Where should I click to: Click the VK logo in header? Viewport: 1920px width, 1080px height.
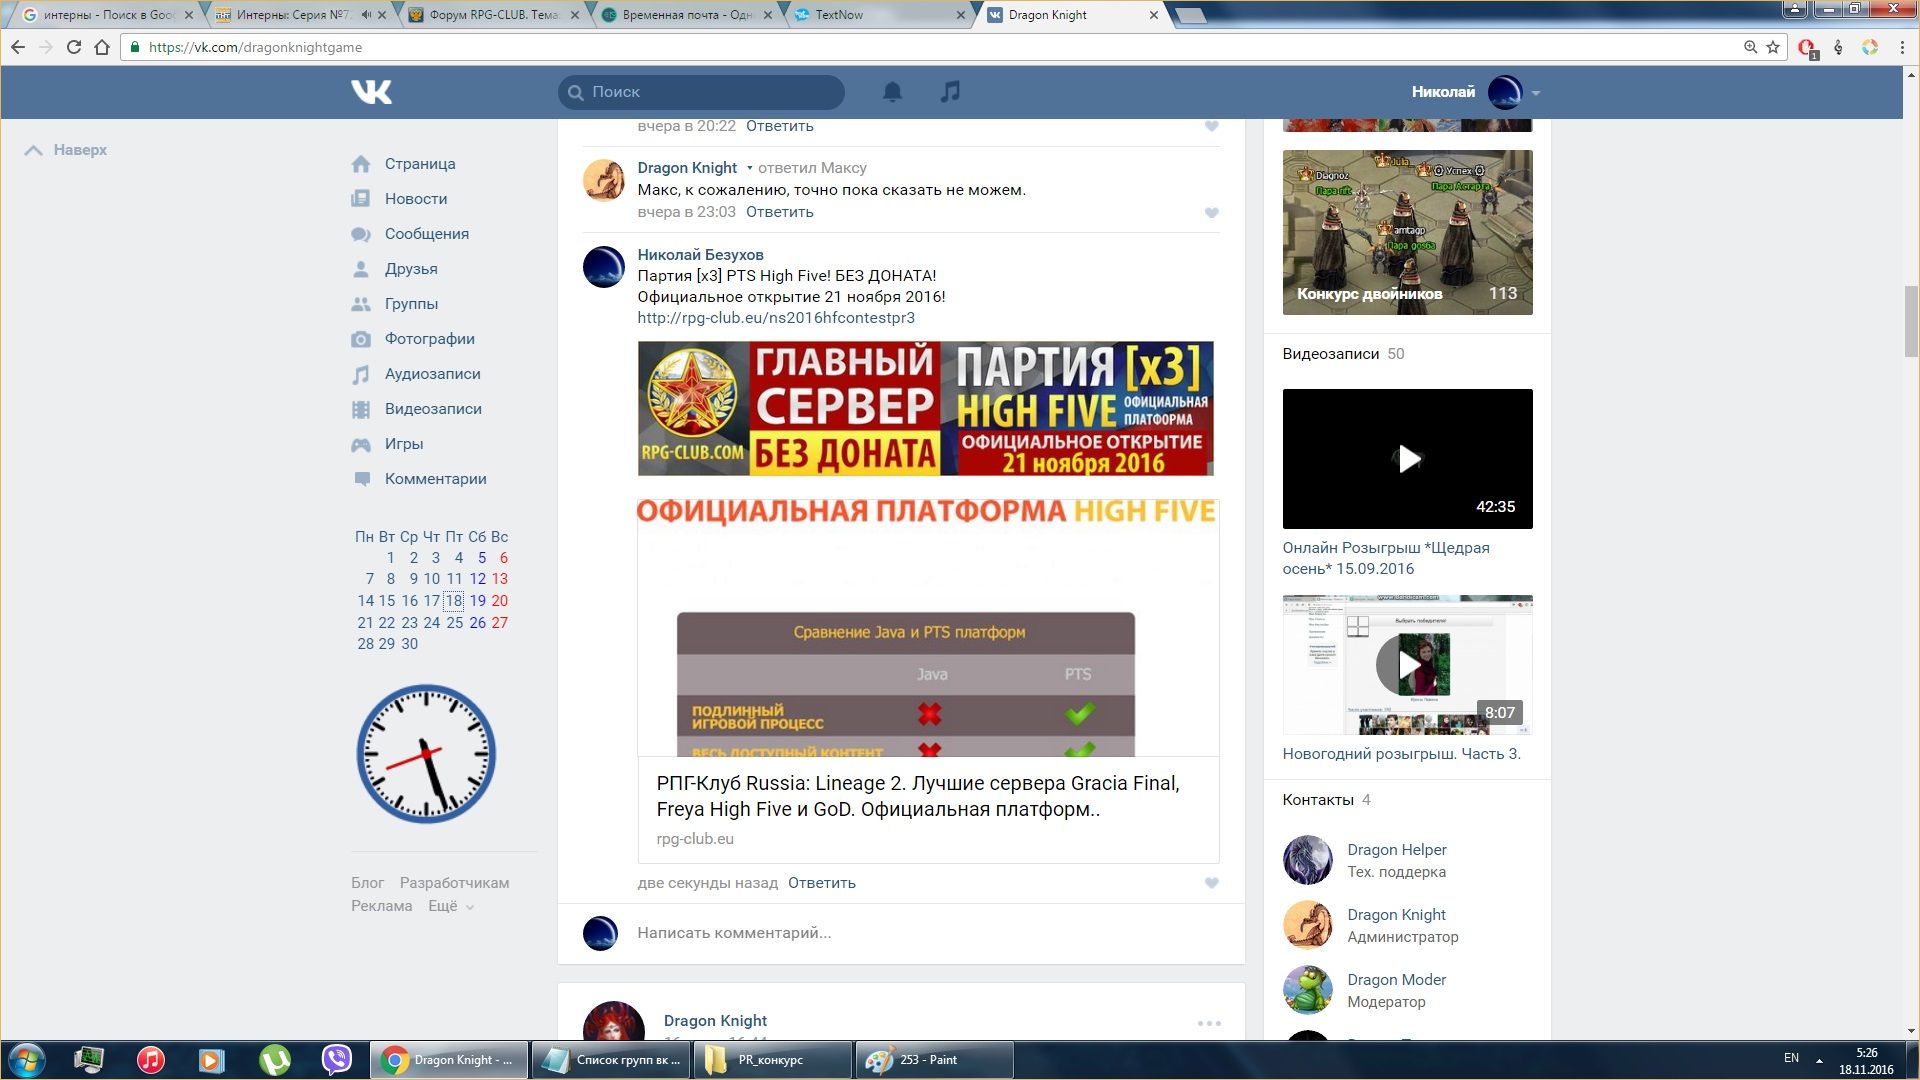coord(372,92)
